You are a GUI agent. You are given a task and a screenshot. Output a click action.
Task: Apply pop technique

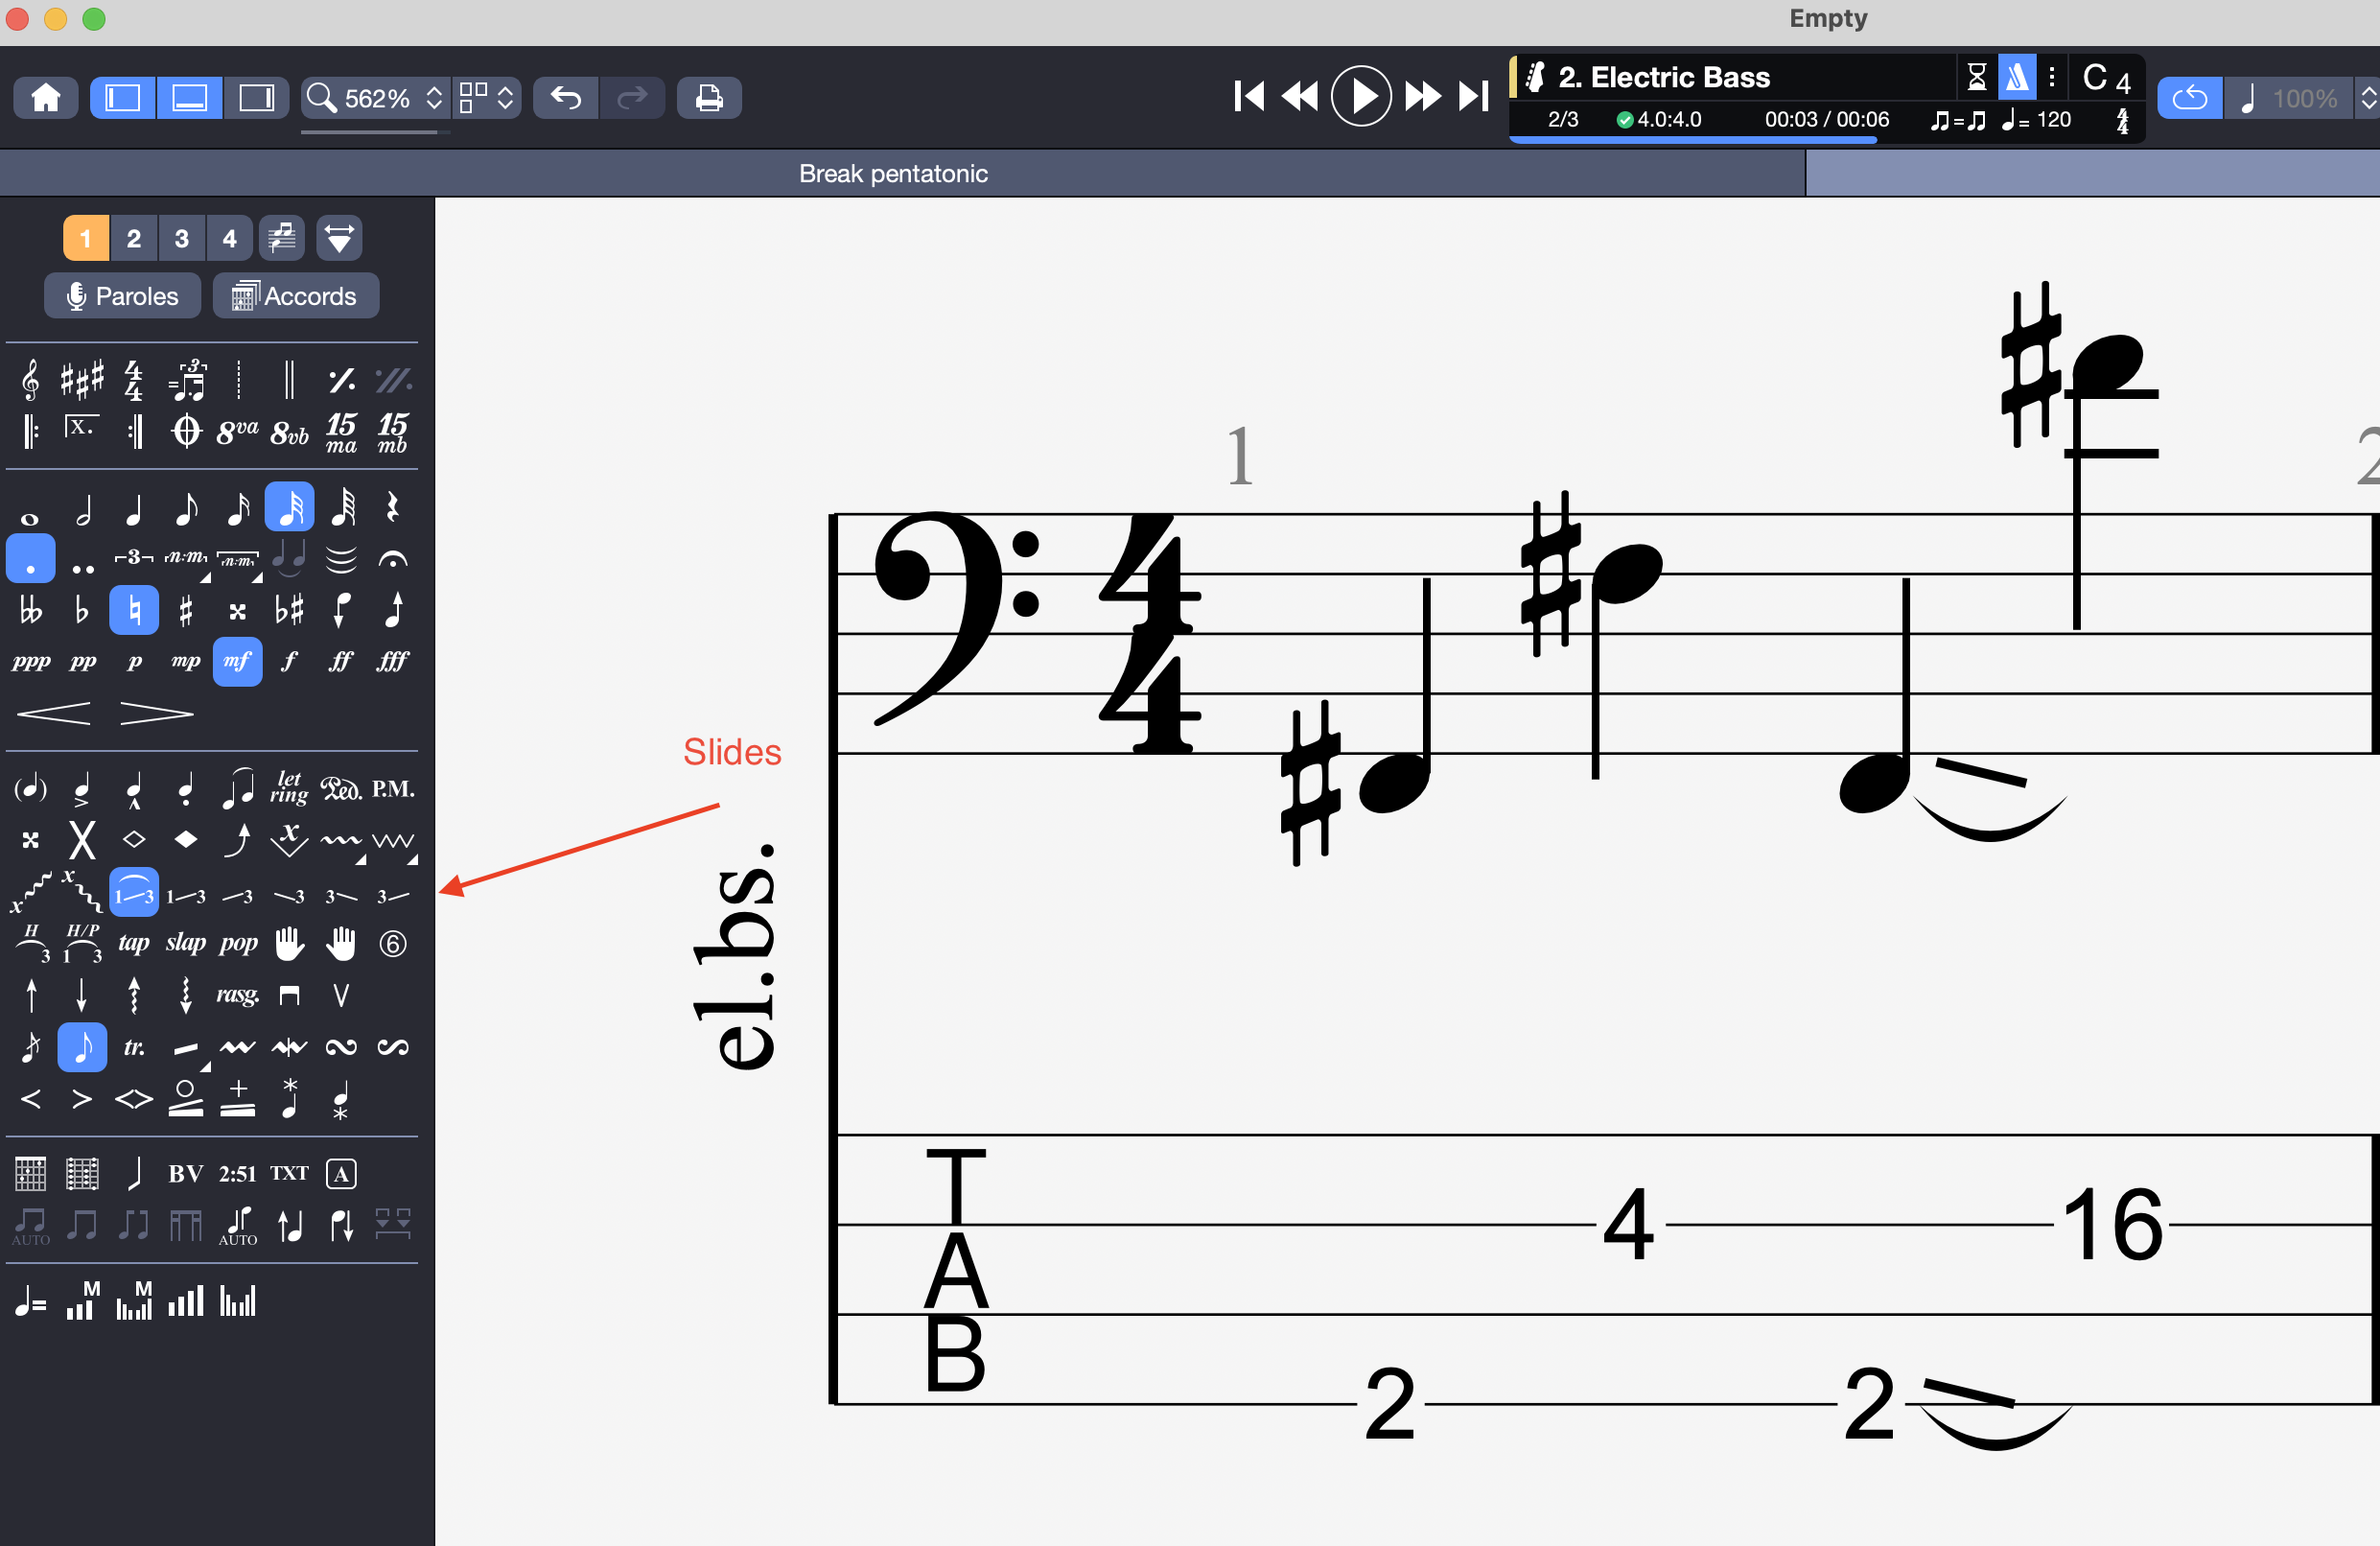[x=238, y=943]
